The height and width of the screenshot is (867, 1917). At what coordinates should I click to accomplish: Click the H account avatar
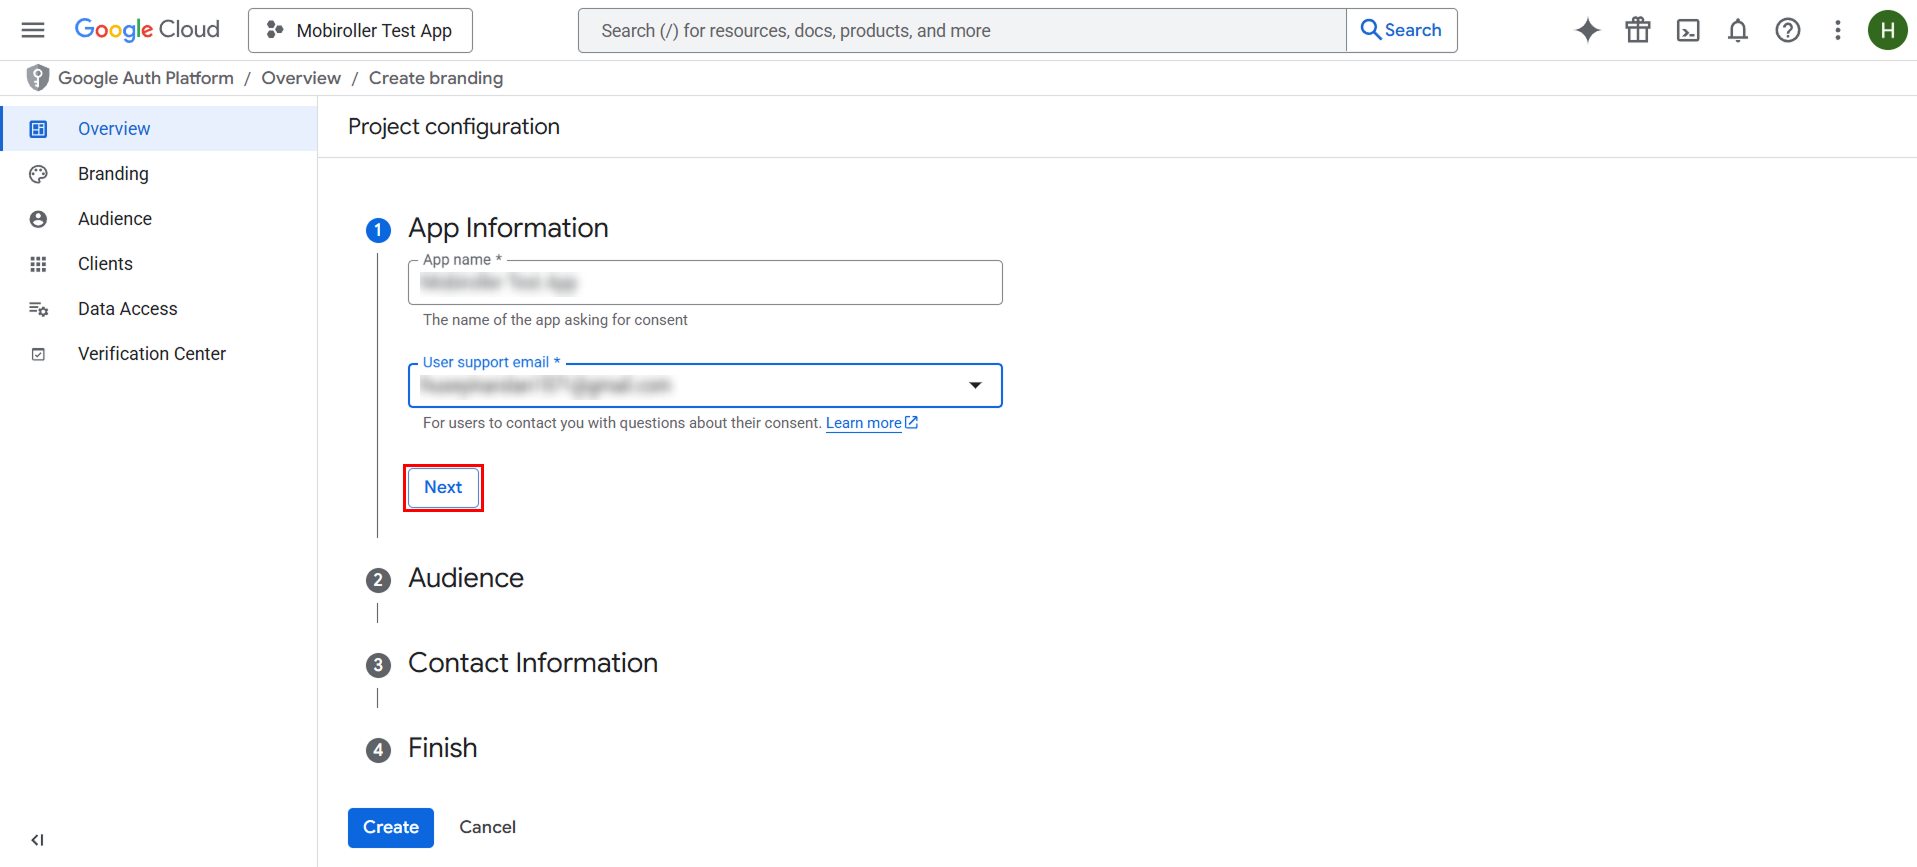pos(1888,30)
